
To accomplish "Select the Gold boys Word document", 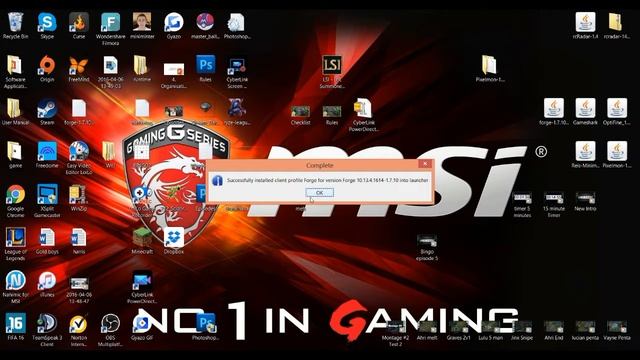I will [47, 241].
